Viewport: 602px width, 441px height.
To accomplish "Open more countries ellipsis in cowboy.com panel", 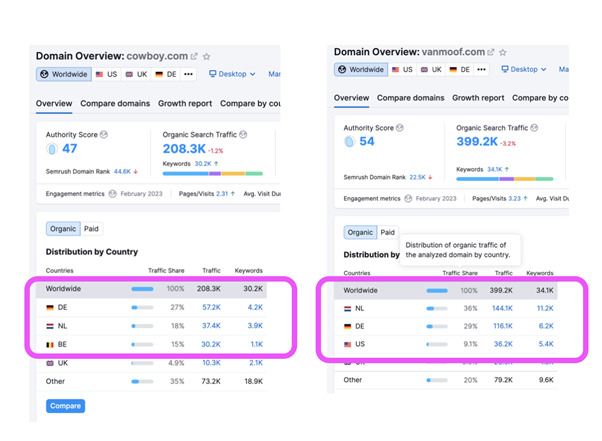I will click(186, 74).
